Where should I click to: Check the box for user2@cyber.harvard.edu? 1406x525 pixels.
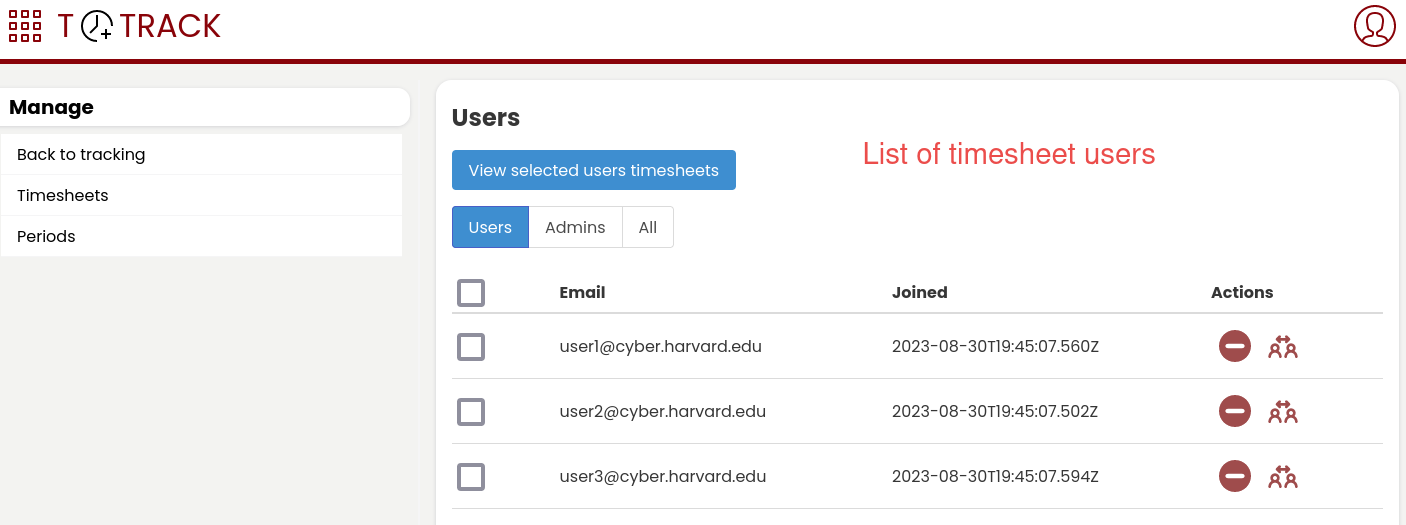click(x=471, y=412)
